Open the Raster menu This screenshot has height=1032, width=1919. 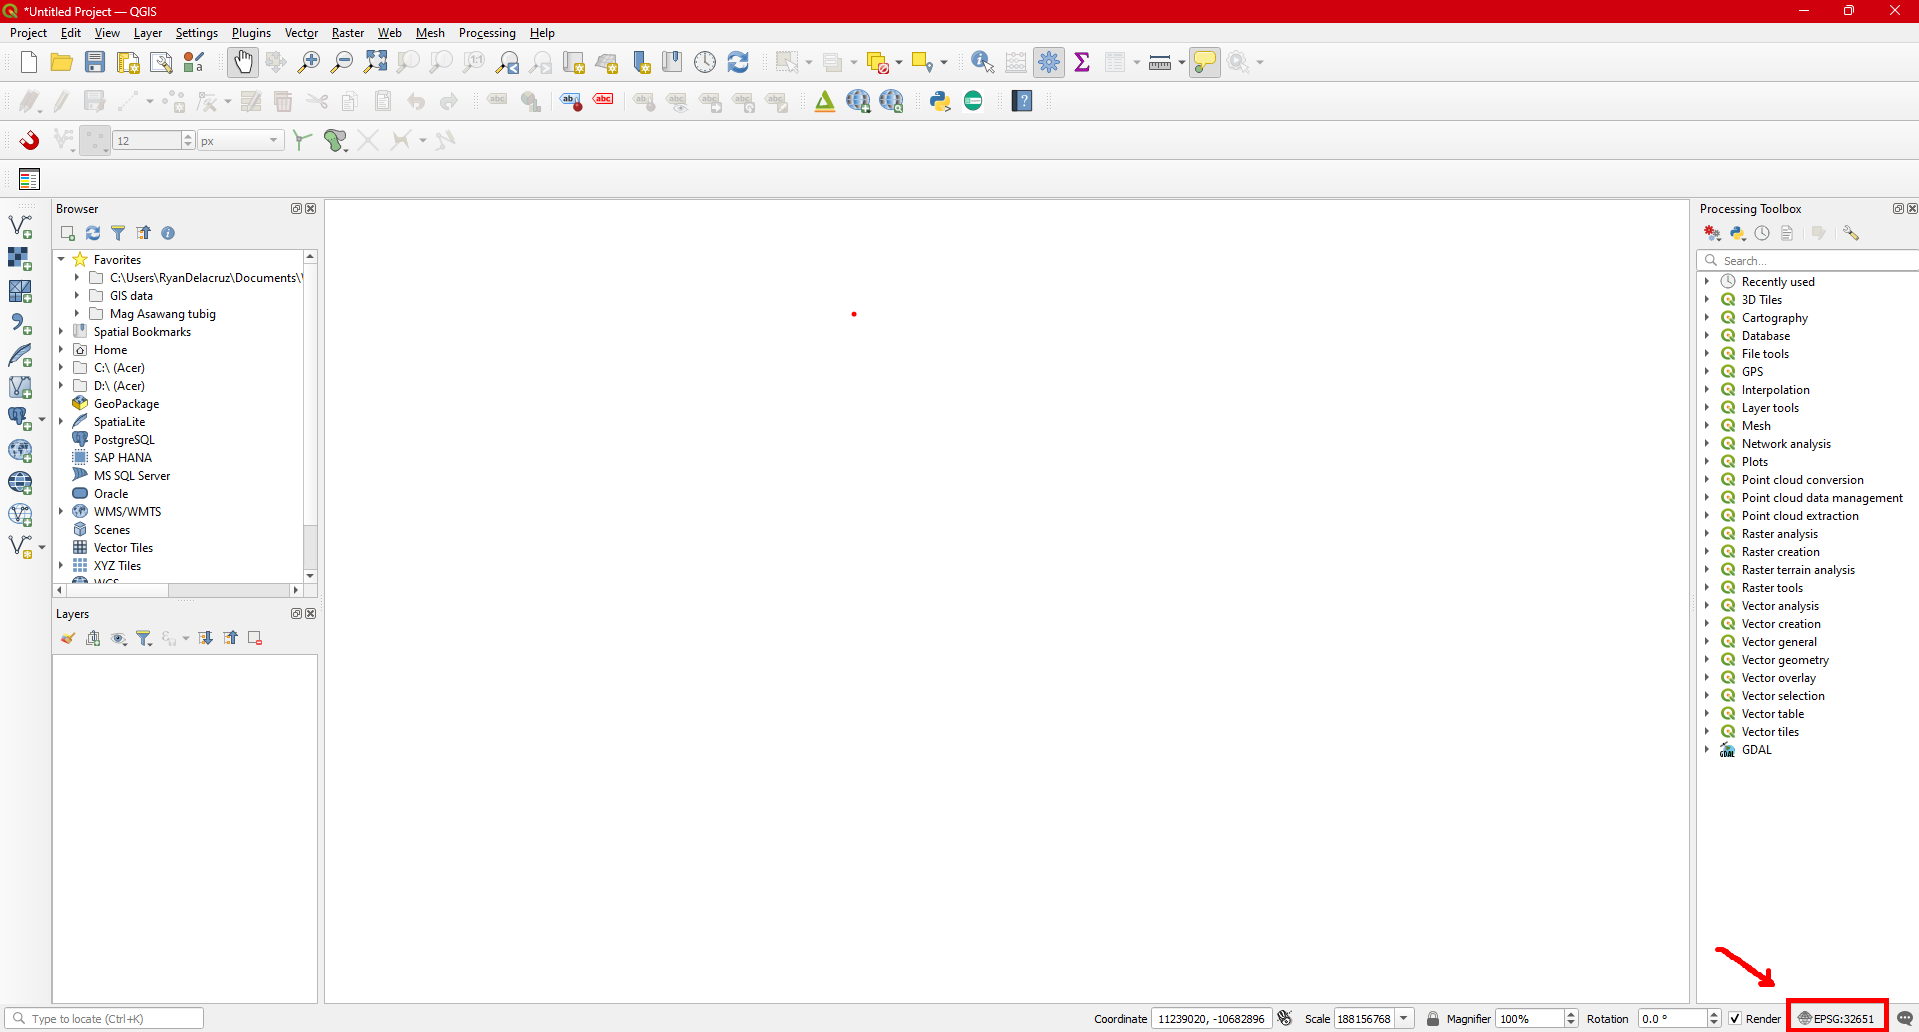pyautogui.click(x=347, y=33)
